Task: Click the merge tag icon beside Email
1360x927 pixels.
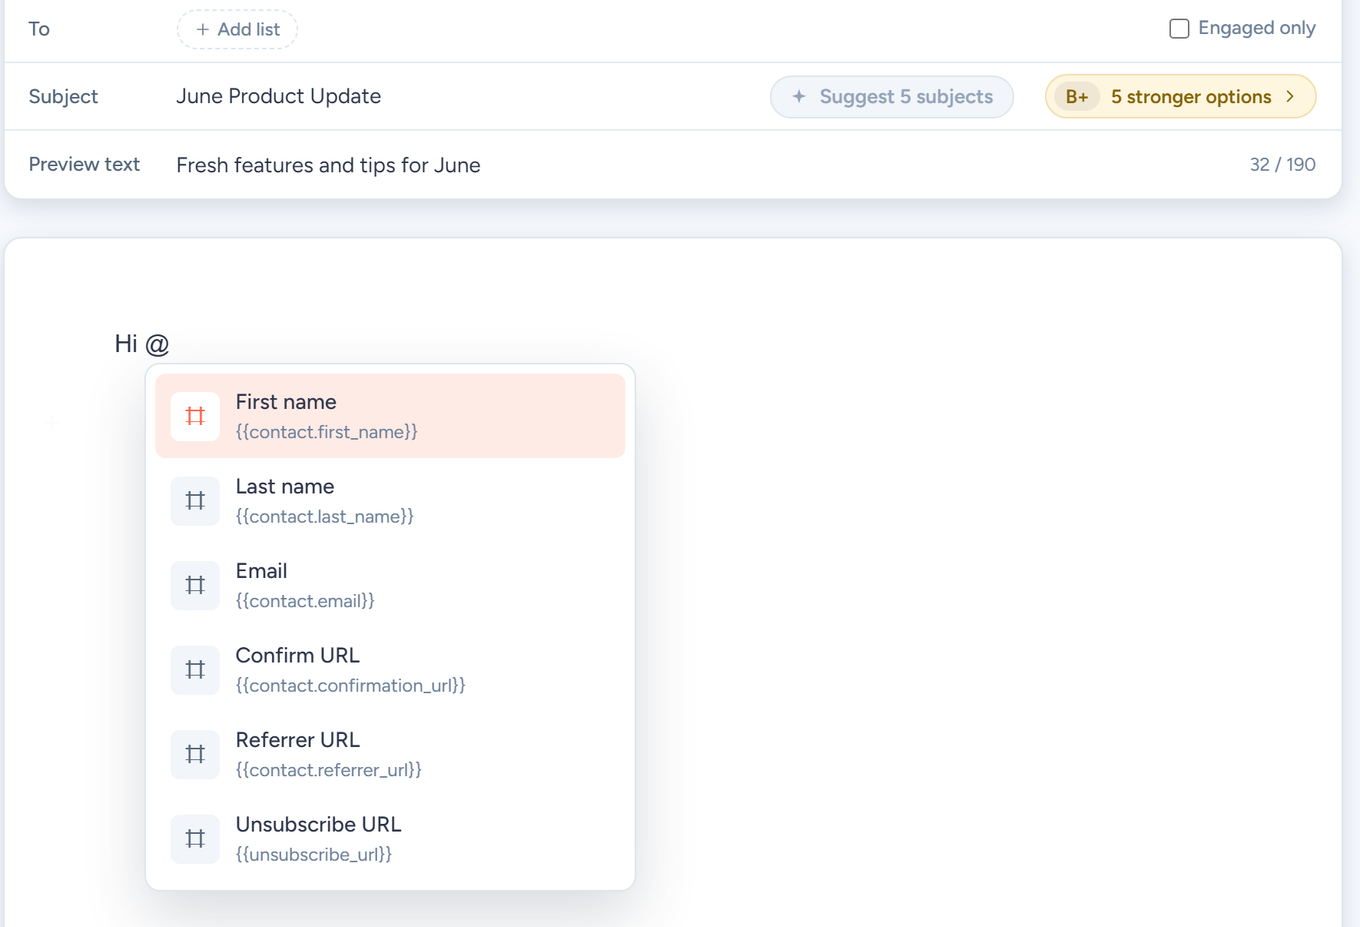Action: click(195, 585)
